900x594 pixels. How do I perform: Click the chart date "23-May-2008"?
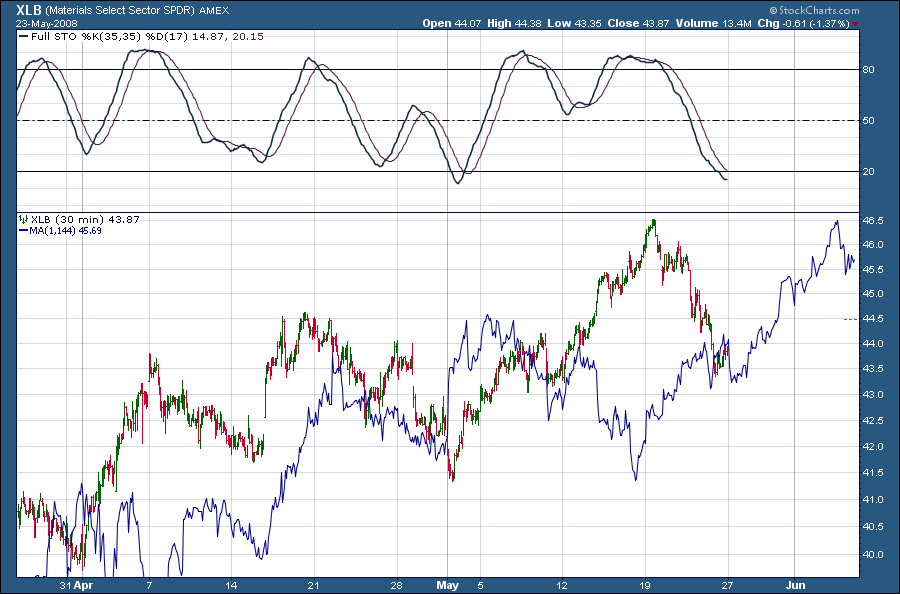point(46,24)
